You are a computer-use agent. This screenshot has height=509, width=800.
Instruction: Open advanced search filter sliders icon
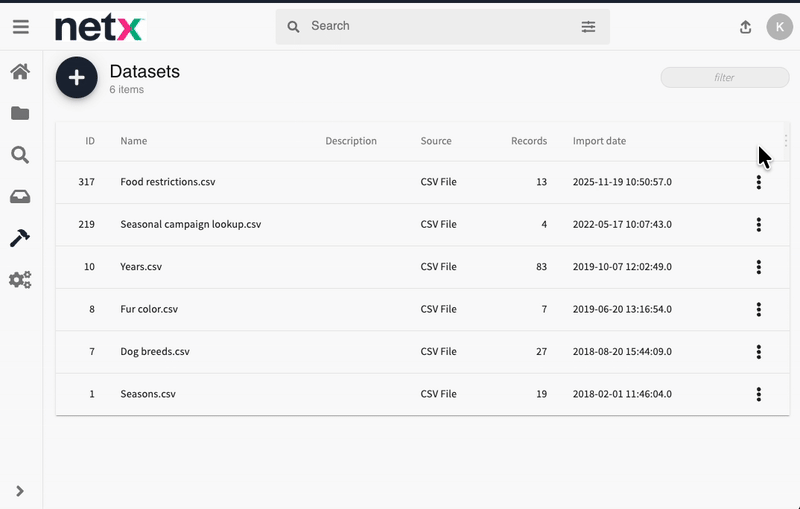coord(588,27)
